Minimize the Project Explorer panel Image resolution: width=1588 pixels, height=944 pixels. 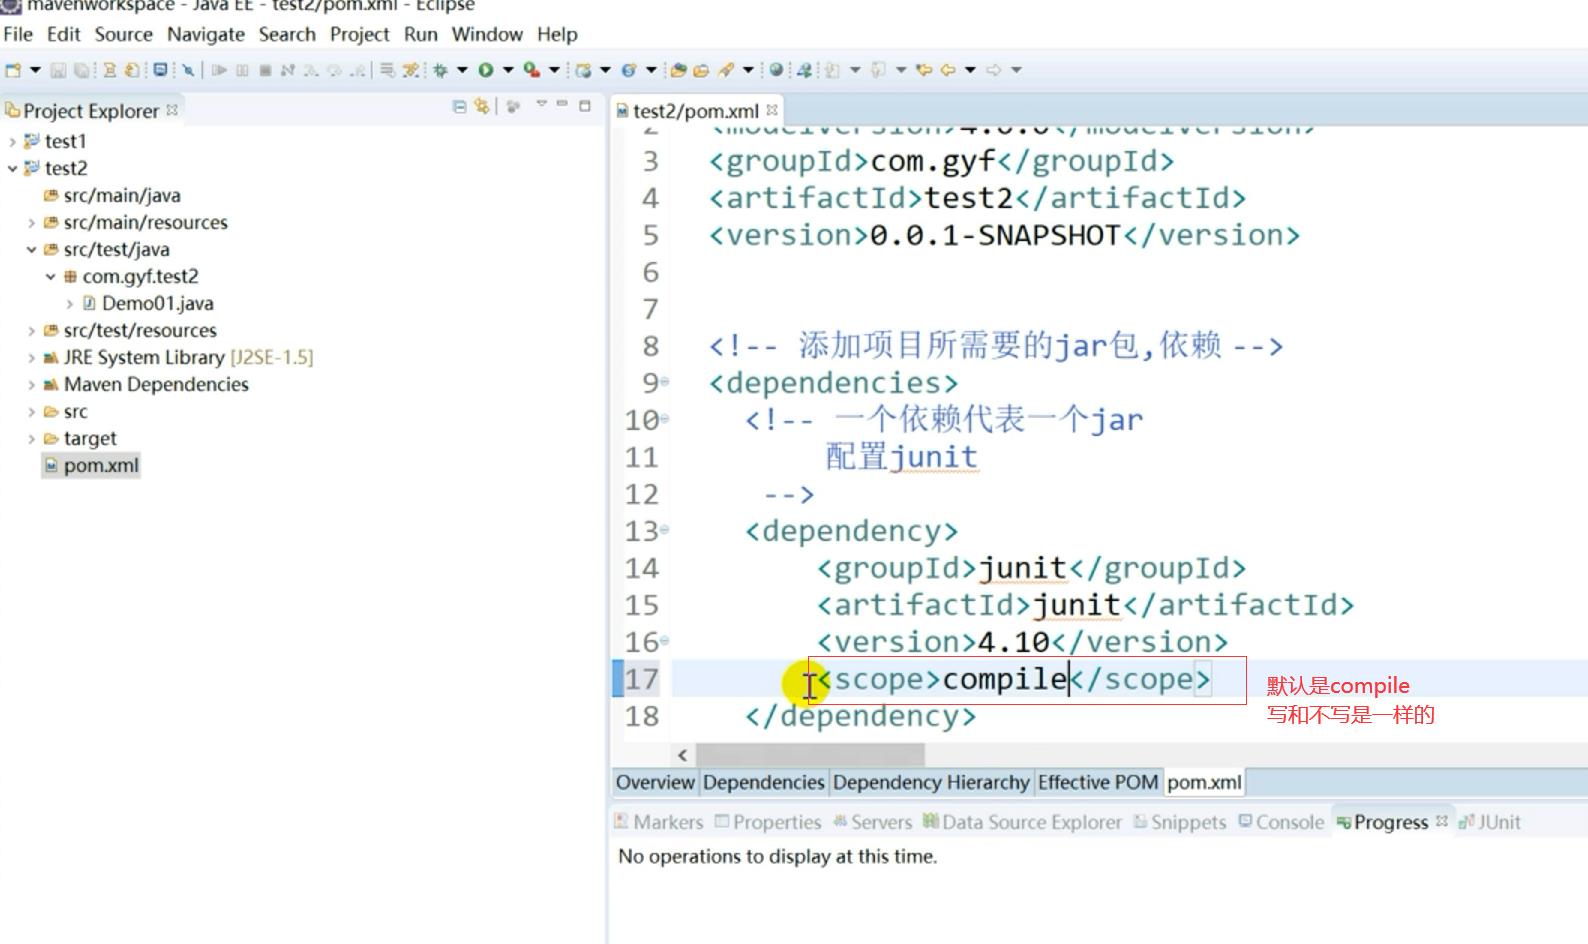click(562, 104)
